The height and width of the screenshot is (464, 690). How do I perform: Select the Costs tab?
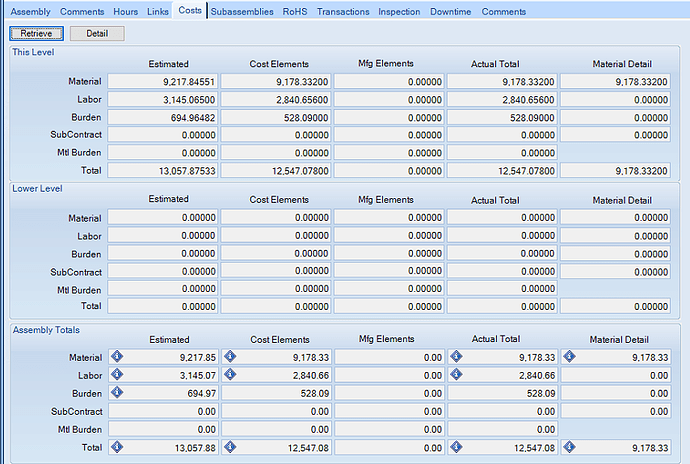pos(190,11)
